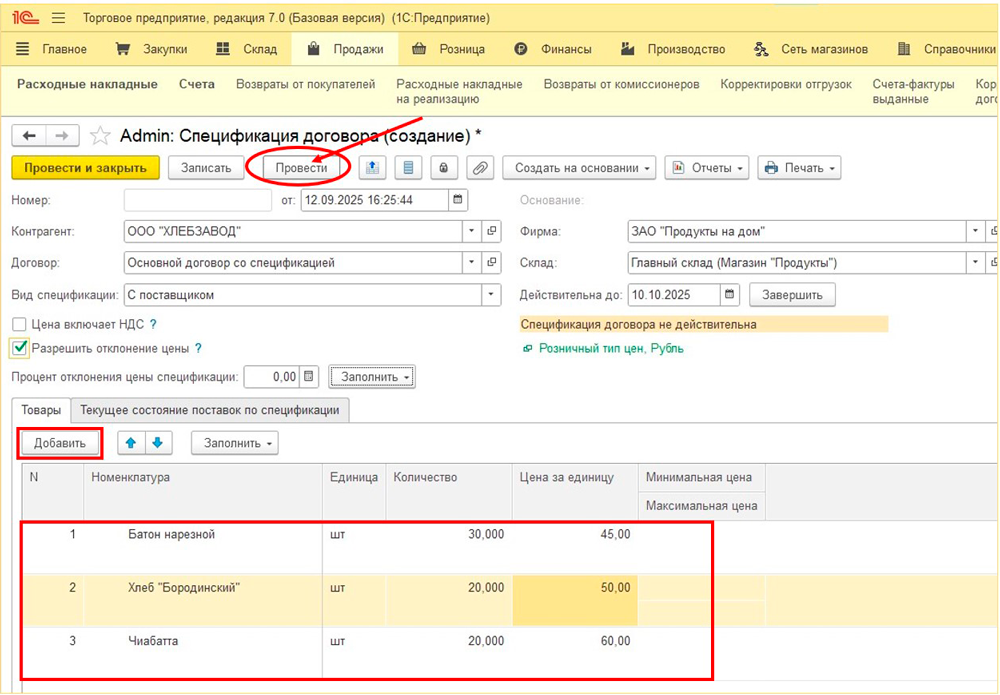1000x695 pixels.
Task: Open the 'Склад' menu section
Action: click(250, 49)
